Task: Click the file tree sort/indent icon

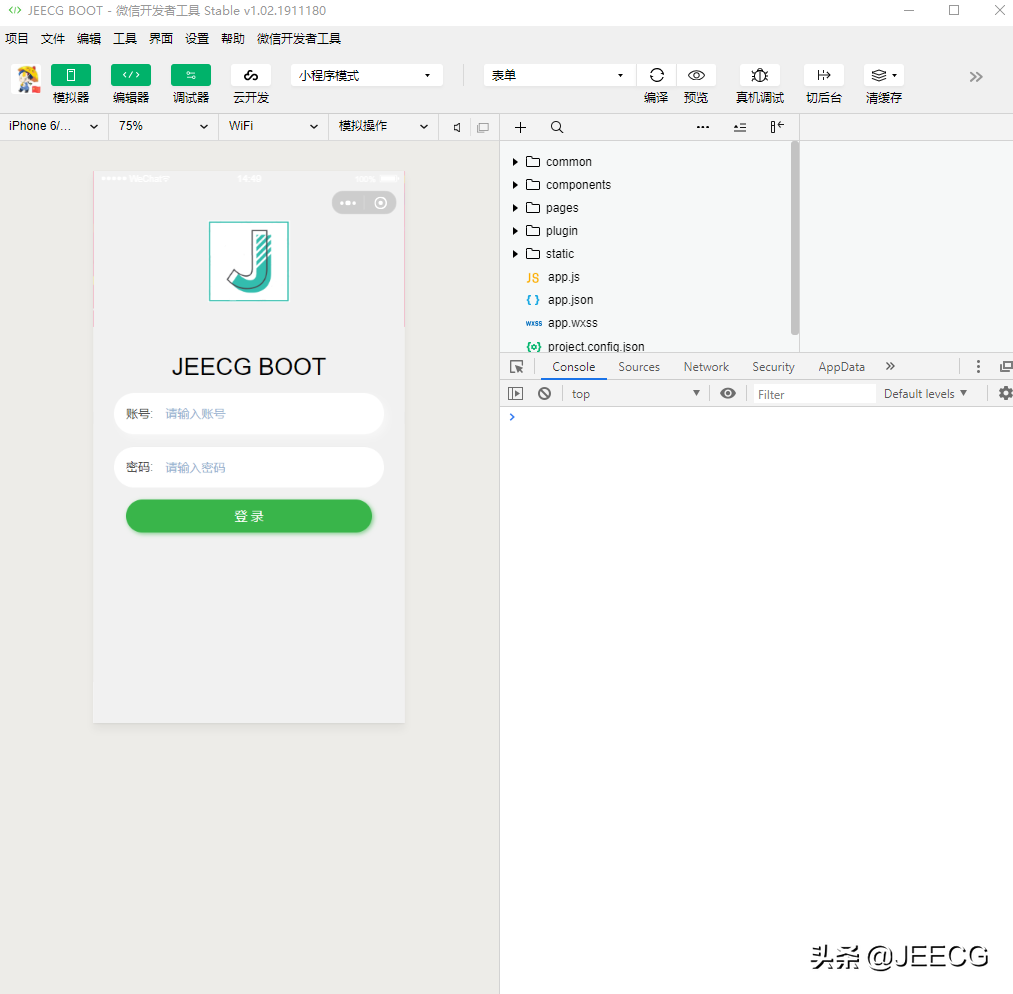Action: 740,127
